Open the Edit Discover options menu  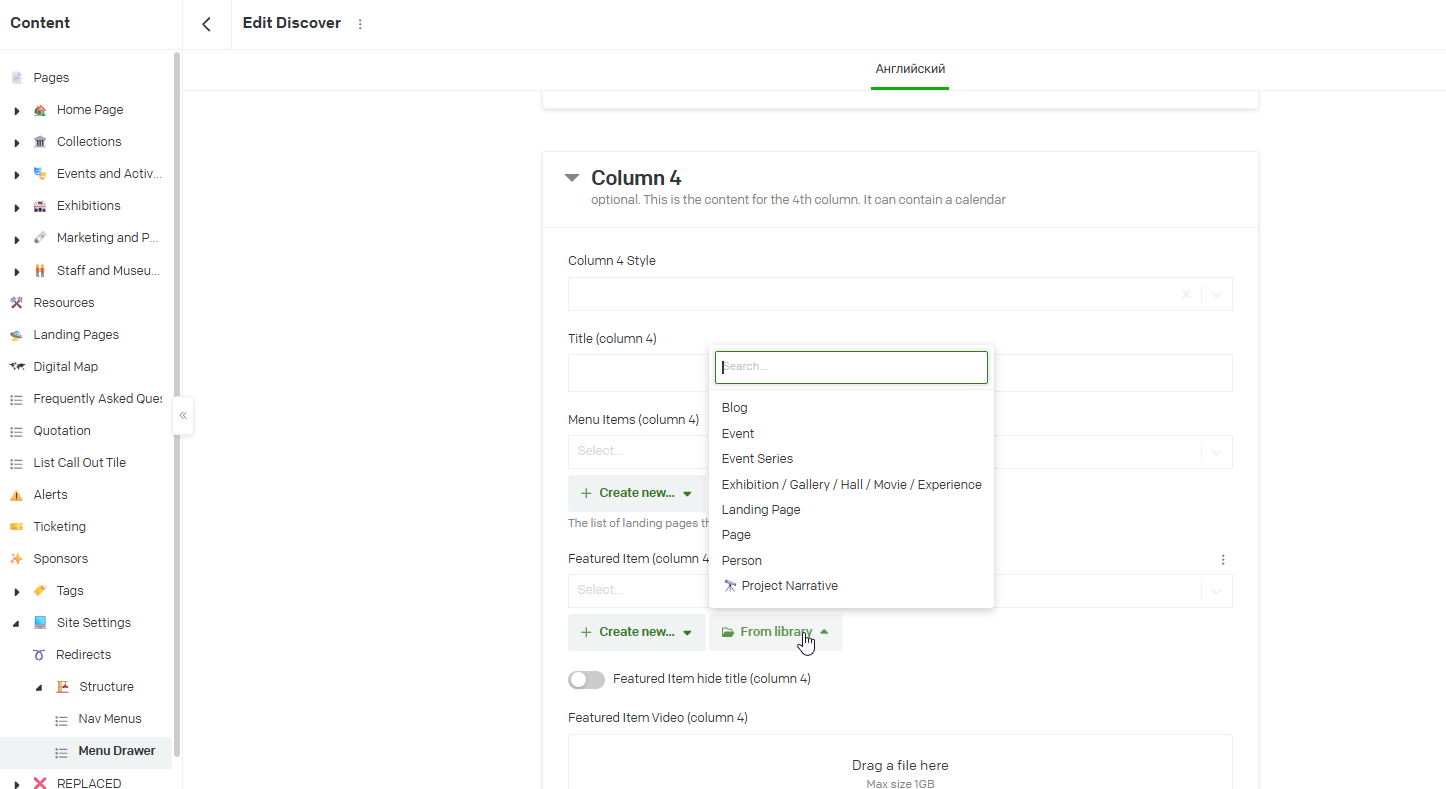point(360,24)
